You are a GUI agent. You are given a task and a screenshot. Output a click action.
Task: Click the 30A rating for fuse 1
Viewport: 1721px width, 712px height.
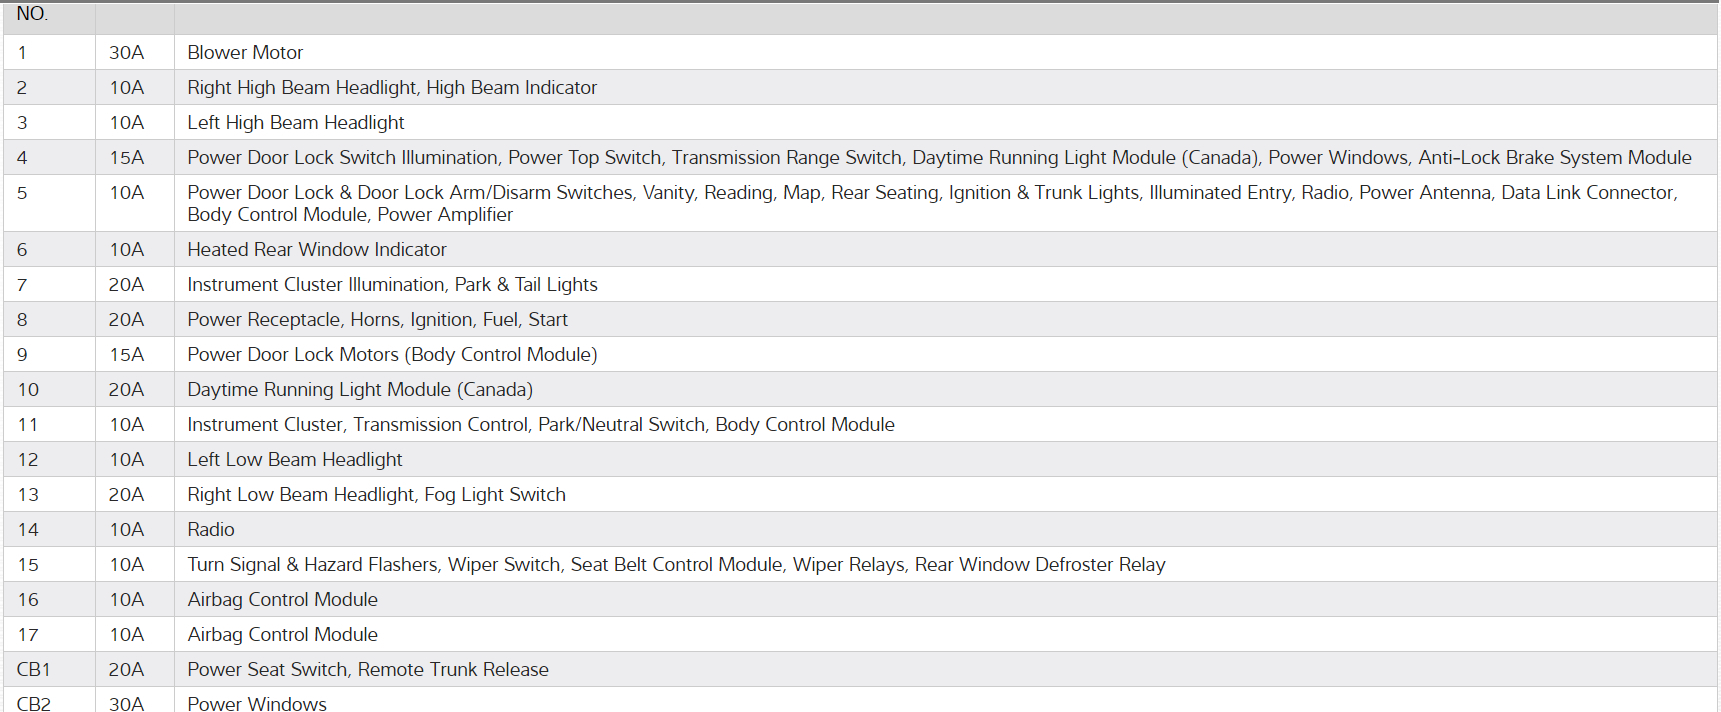tap(126, 53)
